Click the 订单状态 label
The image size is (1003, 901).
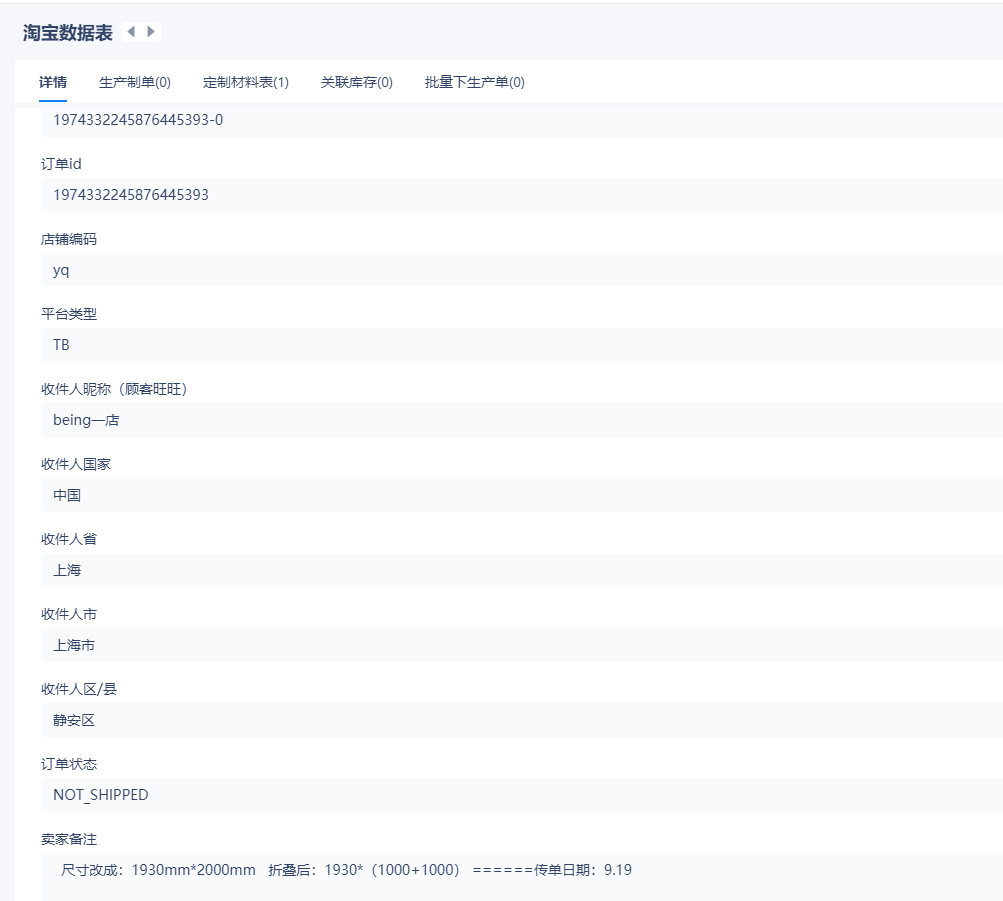click(x=69, y=764)
